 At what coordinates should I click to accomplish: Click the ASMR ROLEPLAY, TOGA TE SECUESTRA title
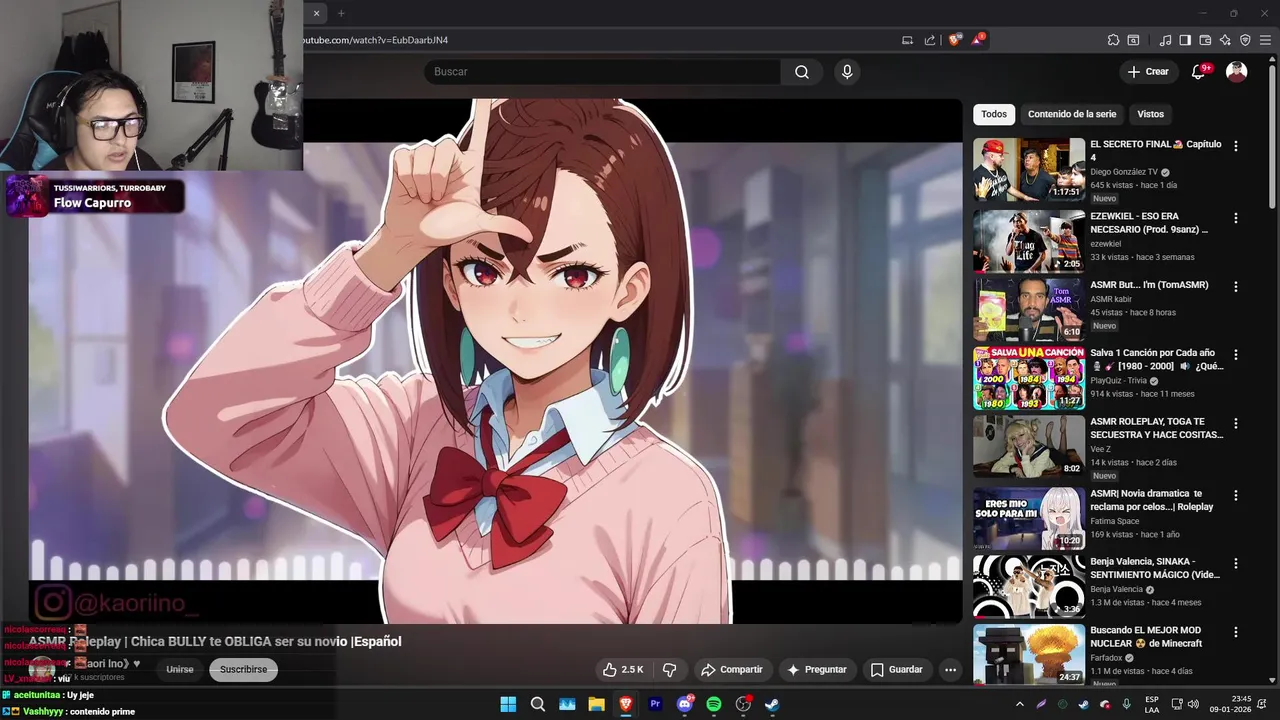1156,428
